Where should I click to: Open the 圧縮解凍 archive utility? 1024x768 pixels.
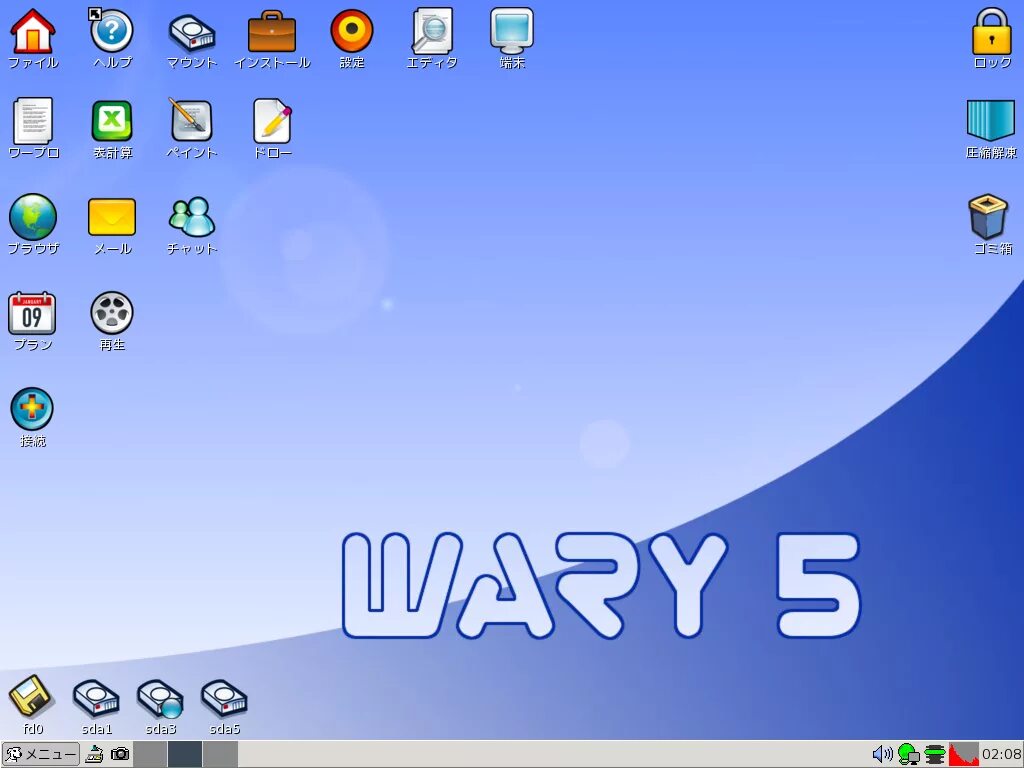[989, 120]
